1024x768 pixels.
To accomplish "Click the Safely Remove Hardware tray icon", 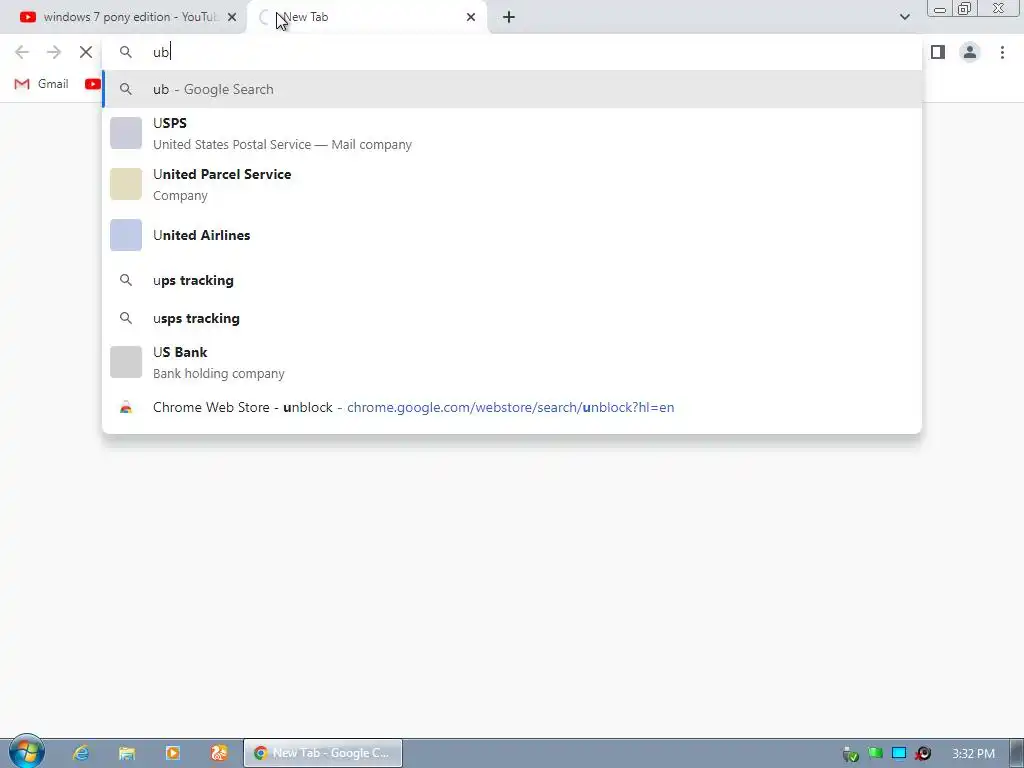I will click(x=850, y=754).
